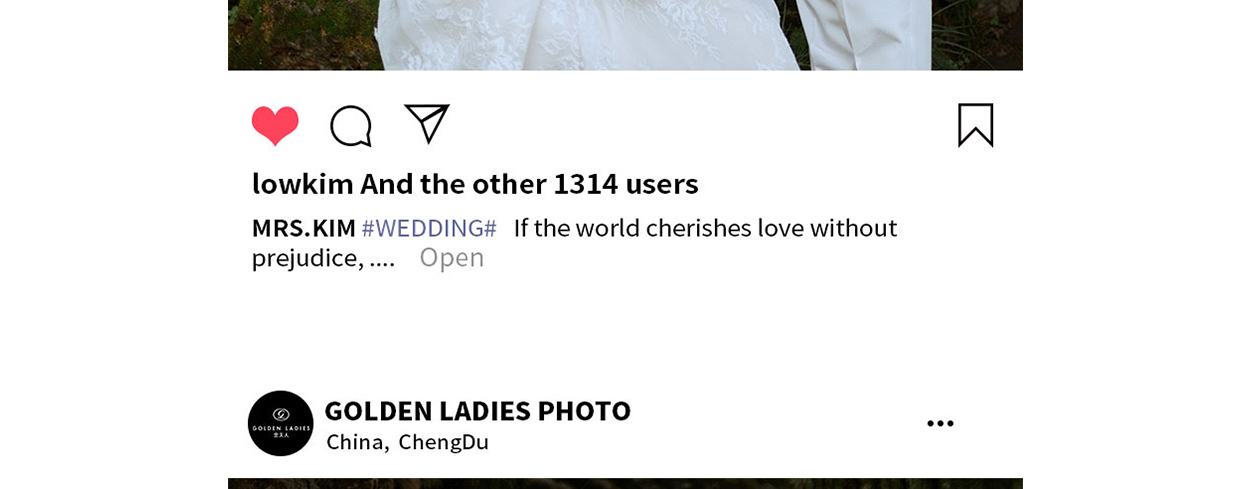The height and width of the screenshot is (489, 1250).
Task: Click caption text about cherishing love
Action: 705,228
